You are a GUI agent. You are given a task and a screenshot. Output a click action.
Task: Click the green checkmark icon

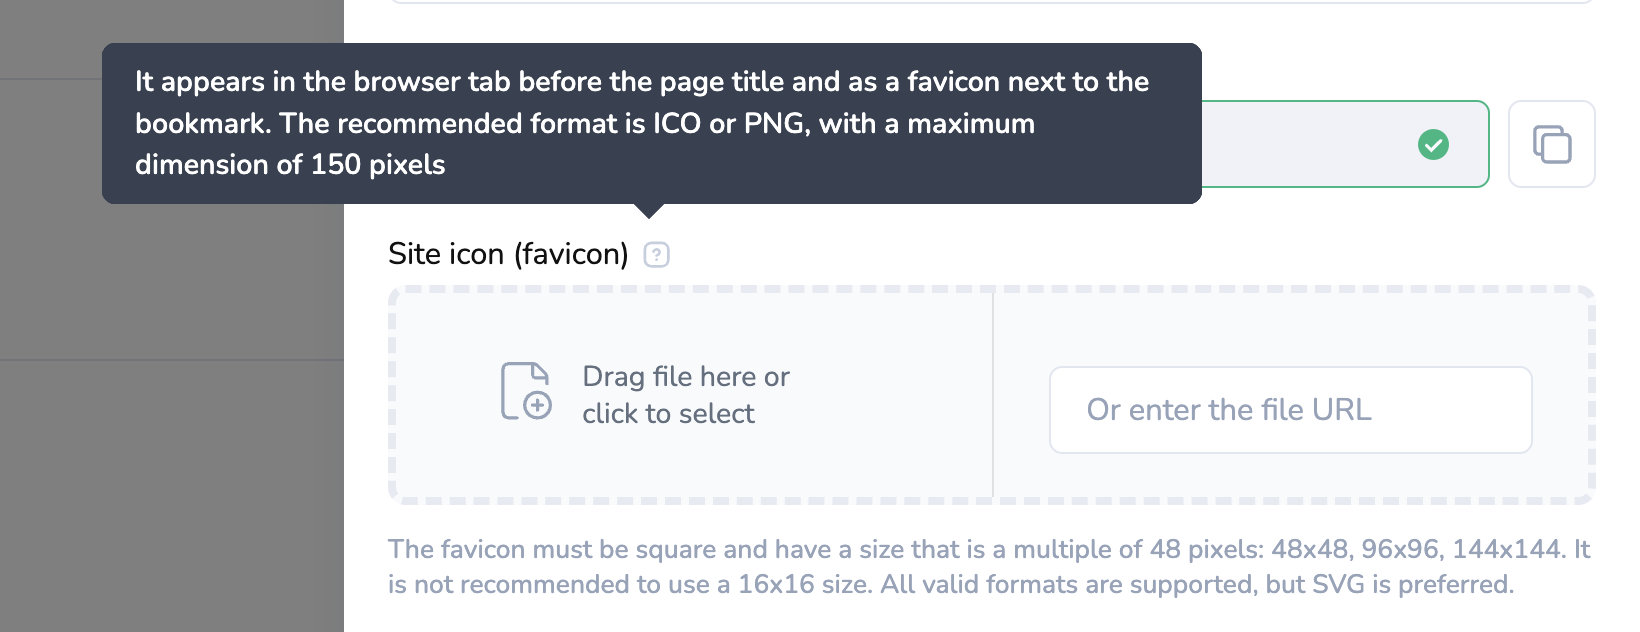pyautogui.click(x=1433, y=145)
